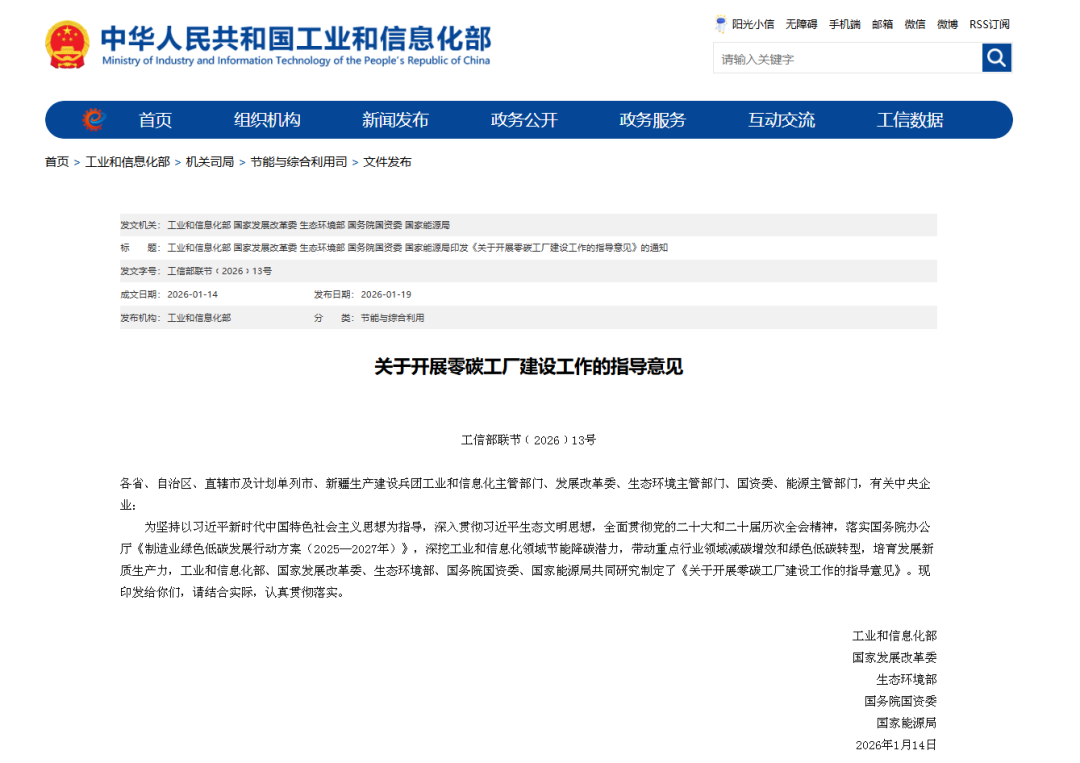Open the 微博 Weibo channel

pyautogui.click(x=946, y=24)
